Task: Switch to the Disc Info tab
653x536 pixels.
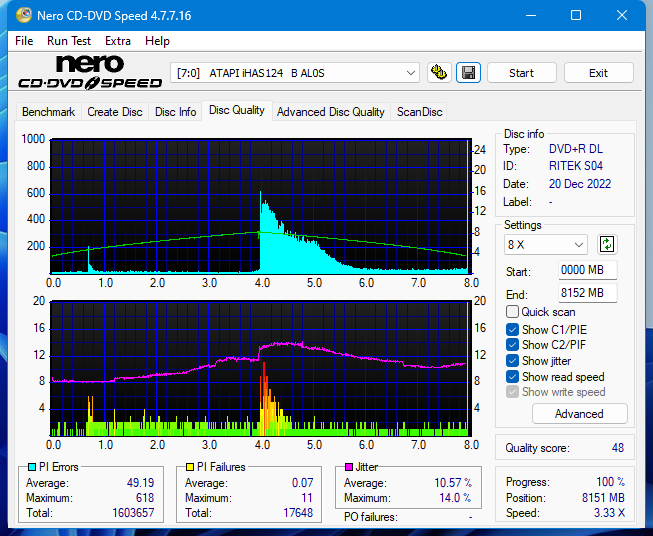Action: pyautogui.click(x=175, y=112)
